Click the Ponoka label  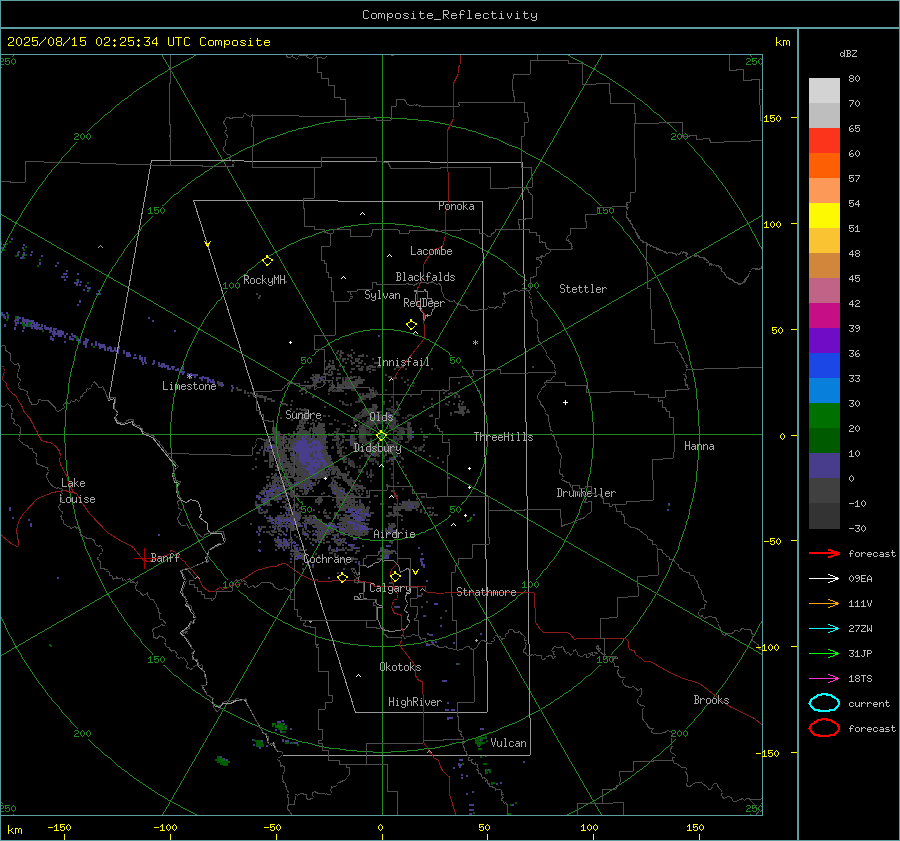pos(456,206)
